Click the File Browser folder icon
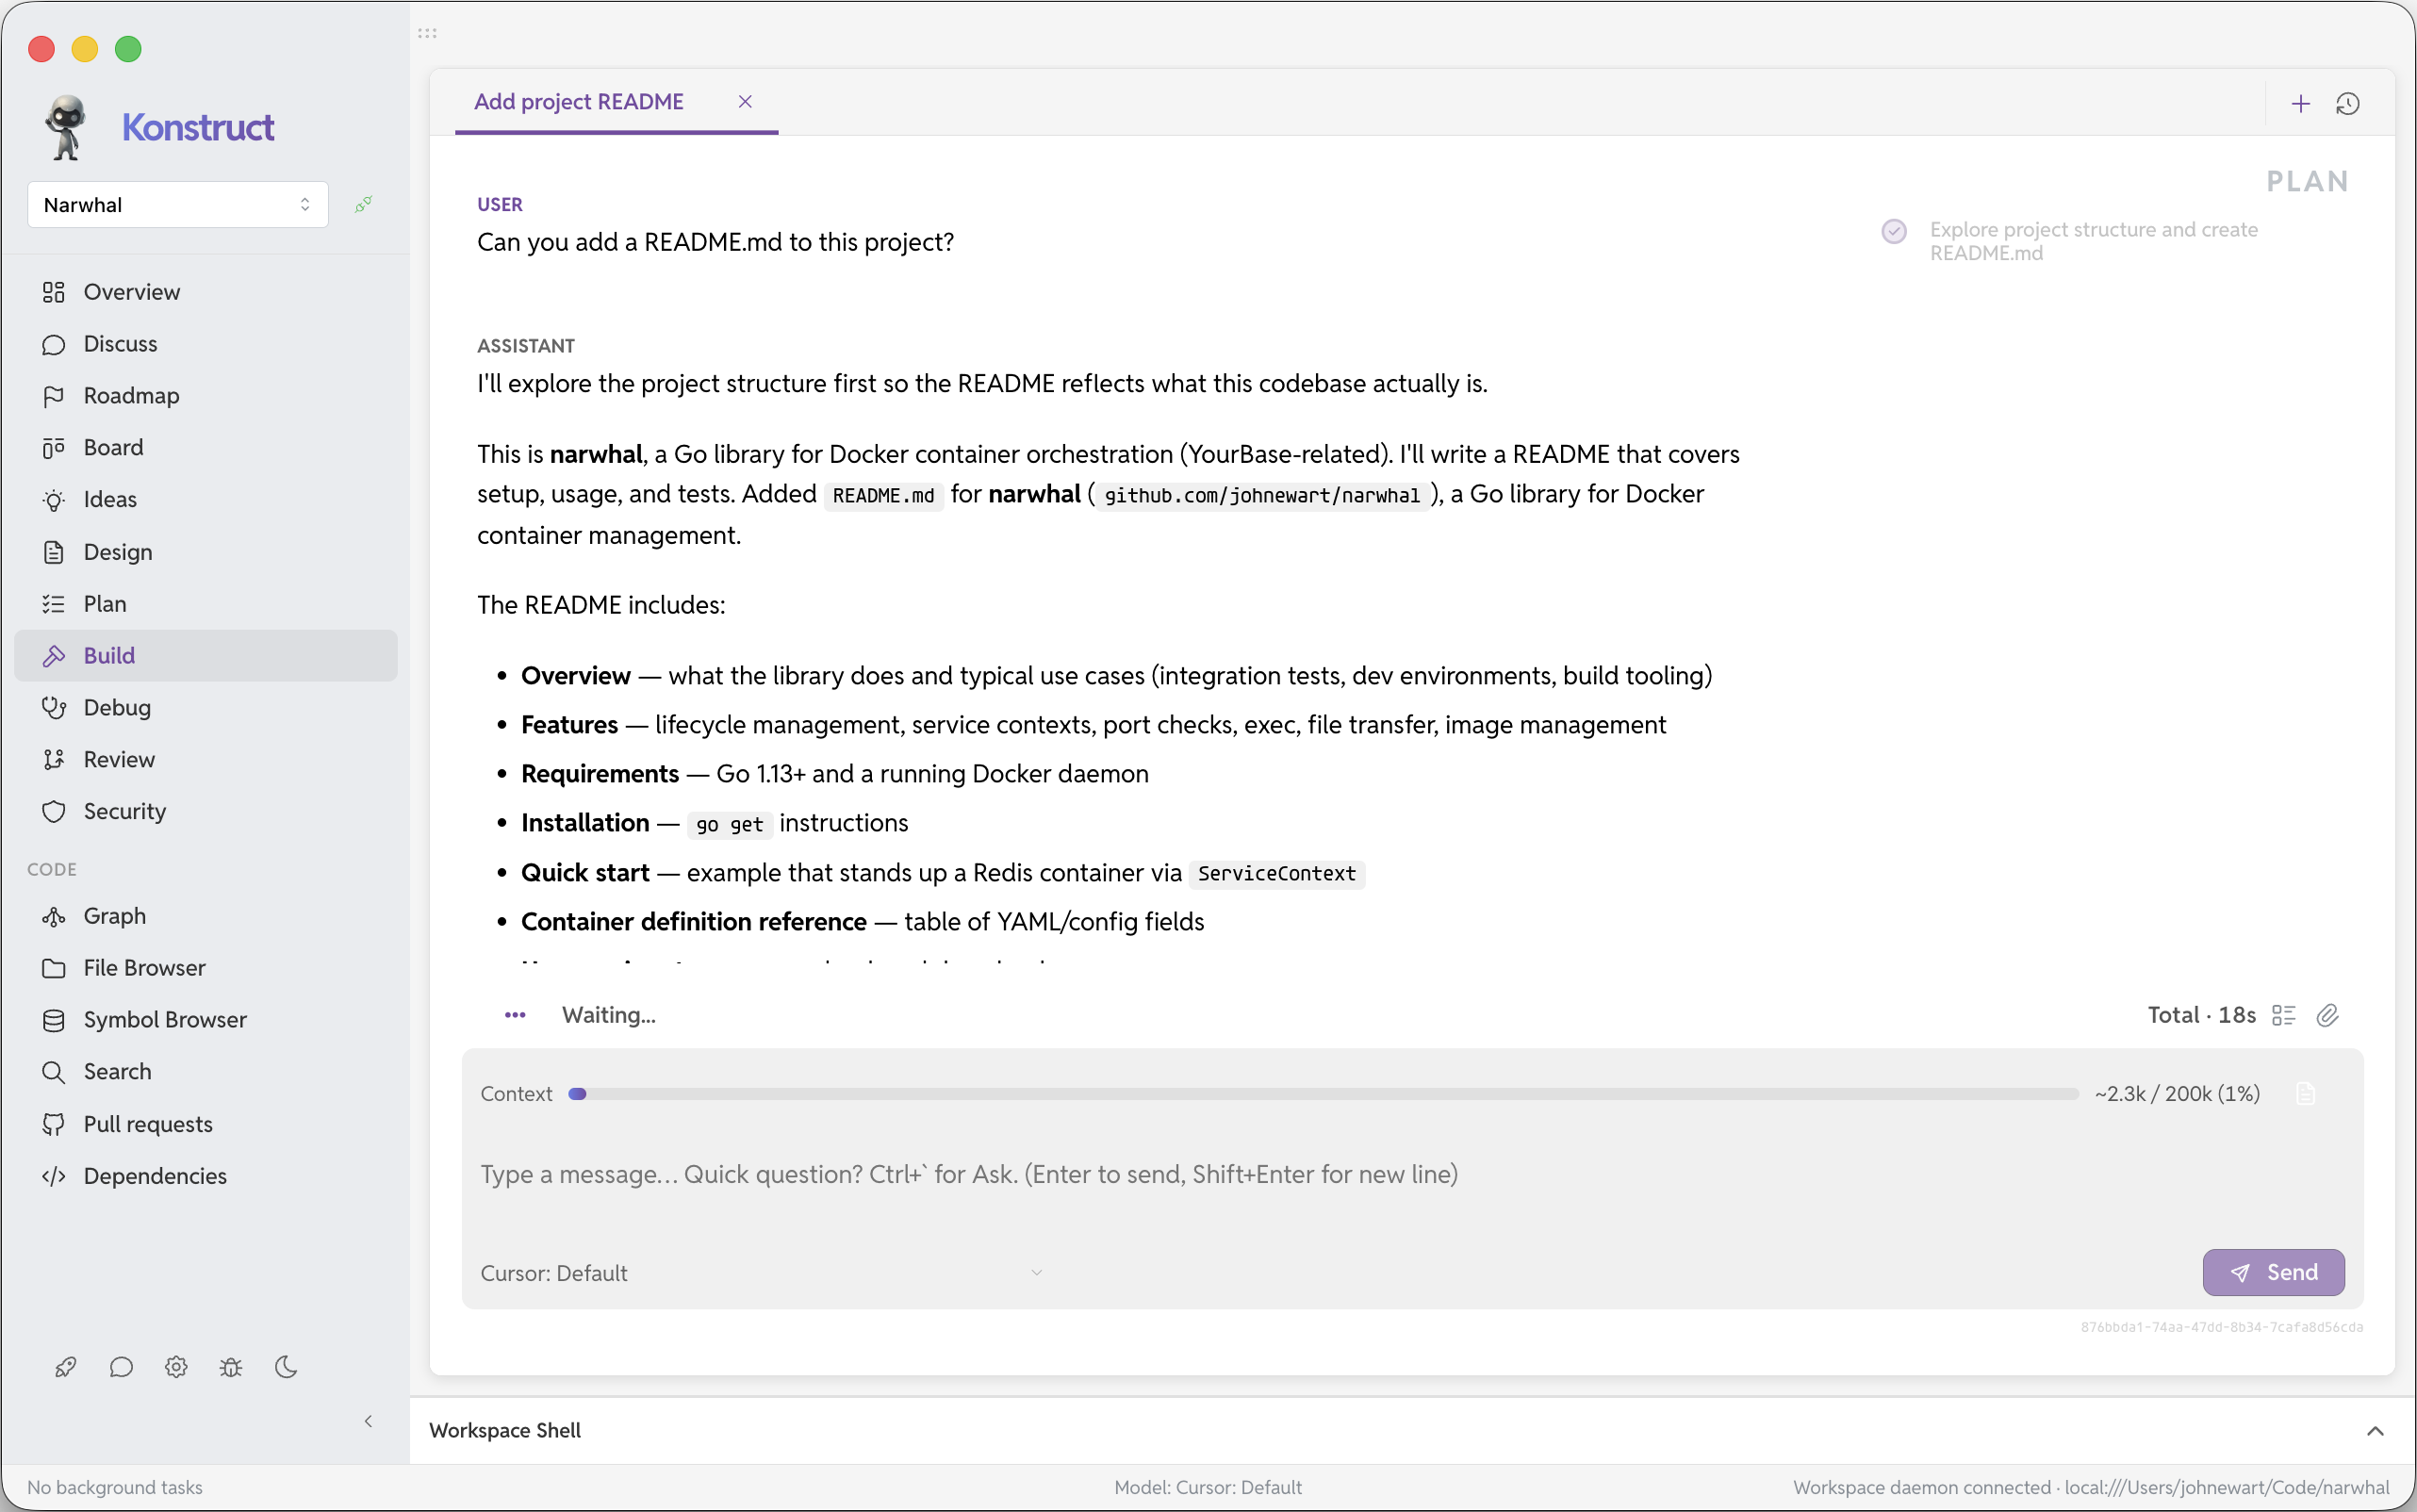The height and width of the screenshot is (1512, 2417). [x=54, y=968]
